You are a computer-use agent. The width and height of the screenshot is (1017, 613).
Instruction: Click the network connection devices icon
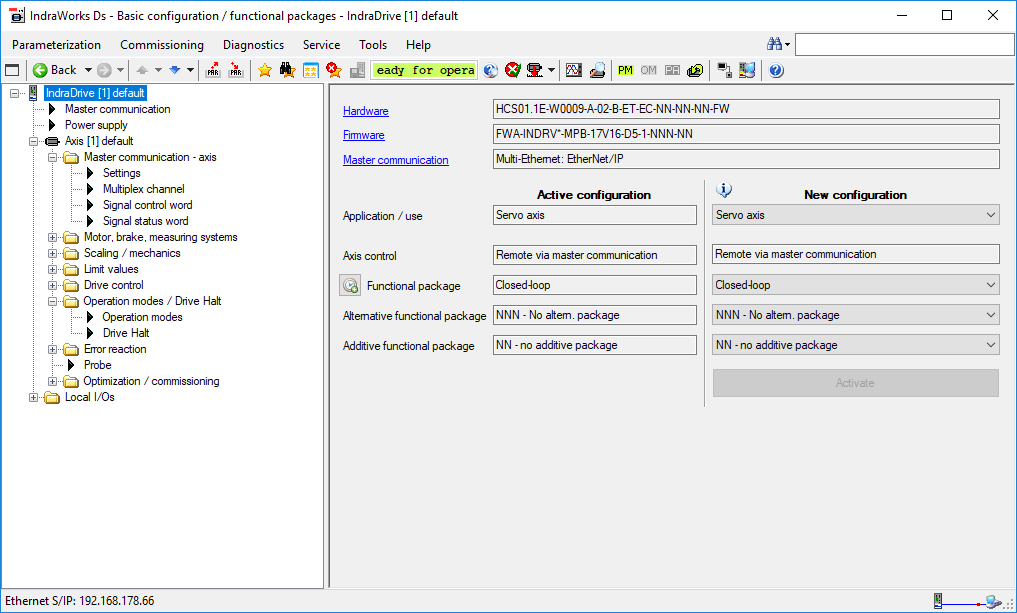724,70
